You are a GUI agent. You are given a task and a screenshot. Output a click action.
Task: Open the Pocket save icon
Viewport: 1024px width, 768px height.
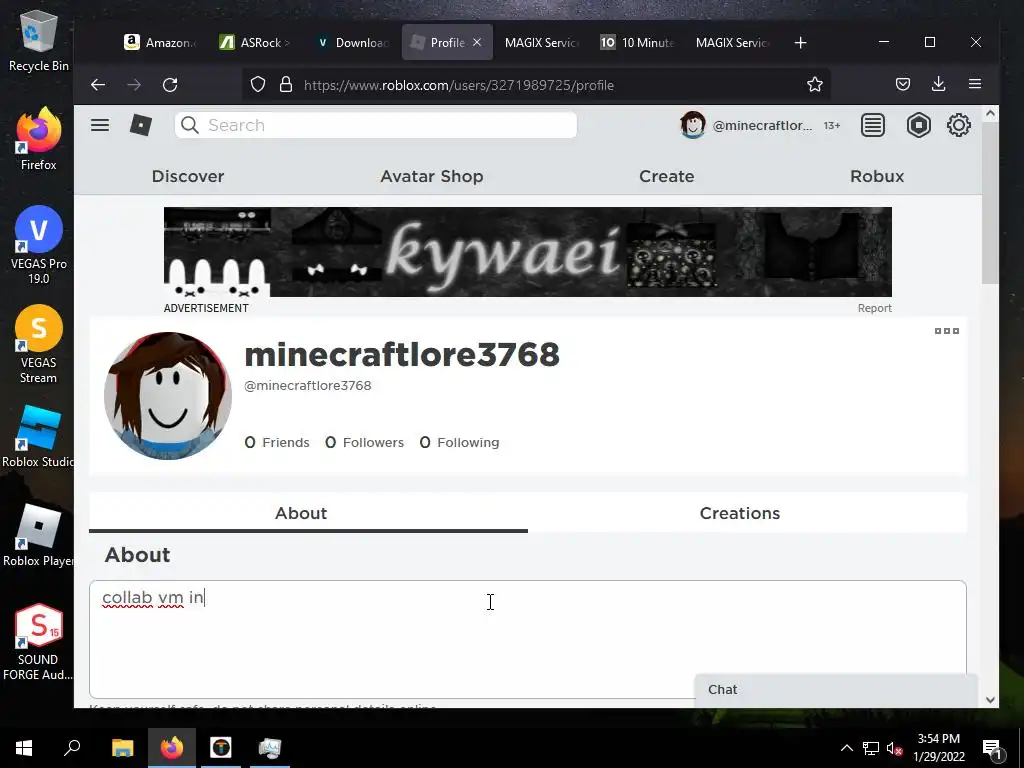[x=903, y=84]
